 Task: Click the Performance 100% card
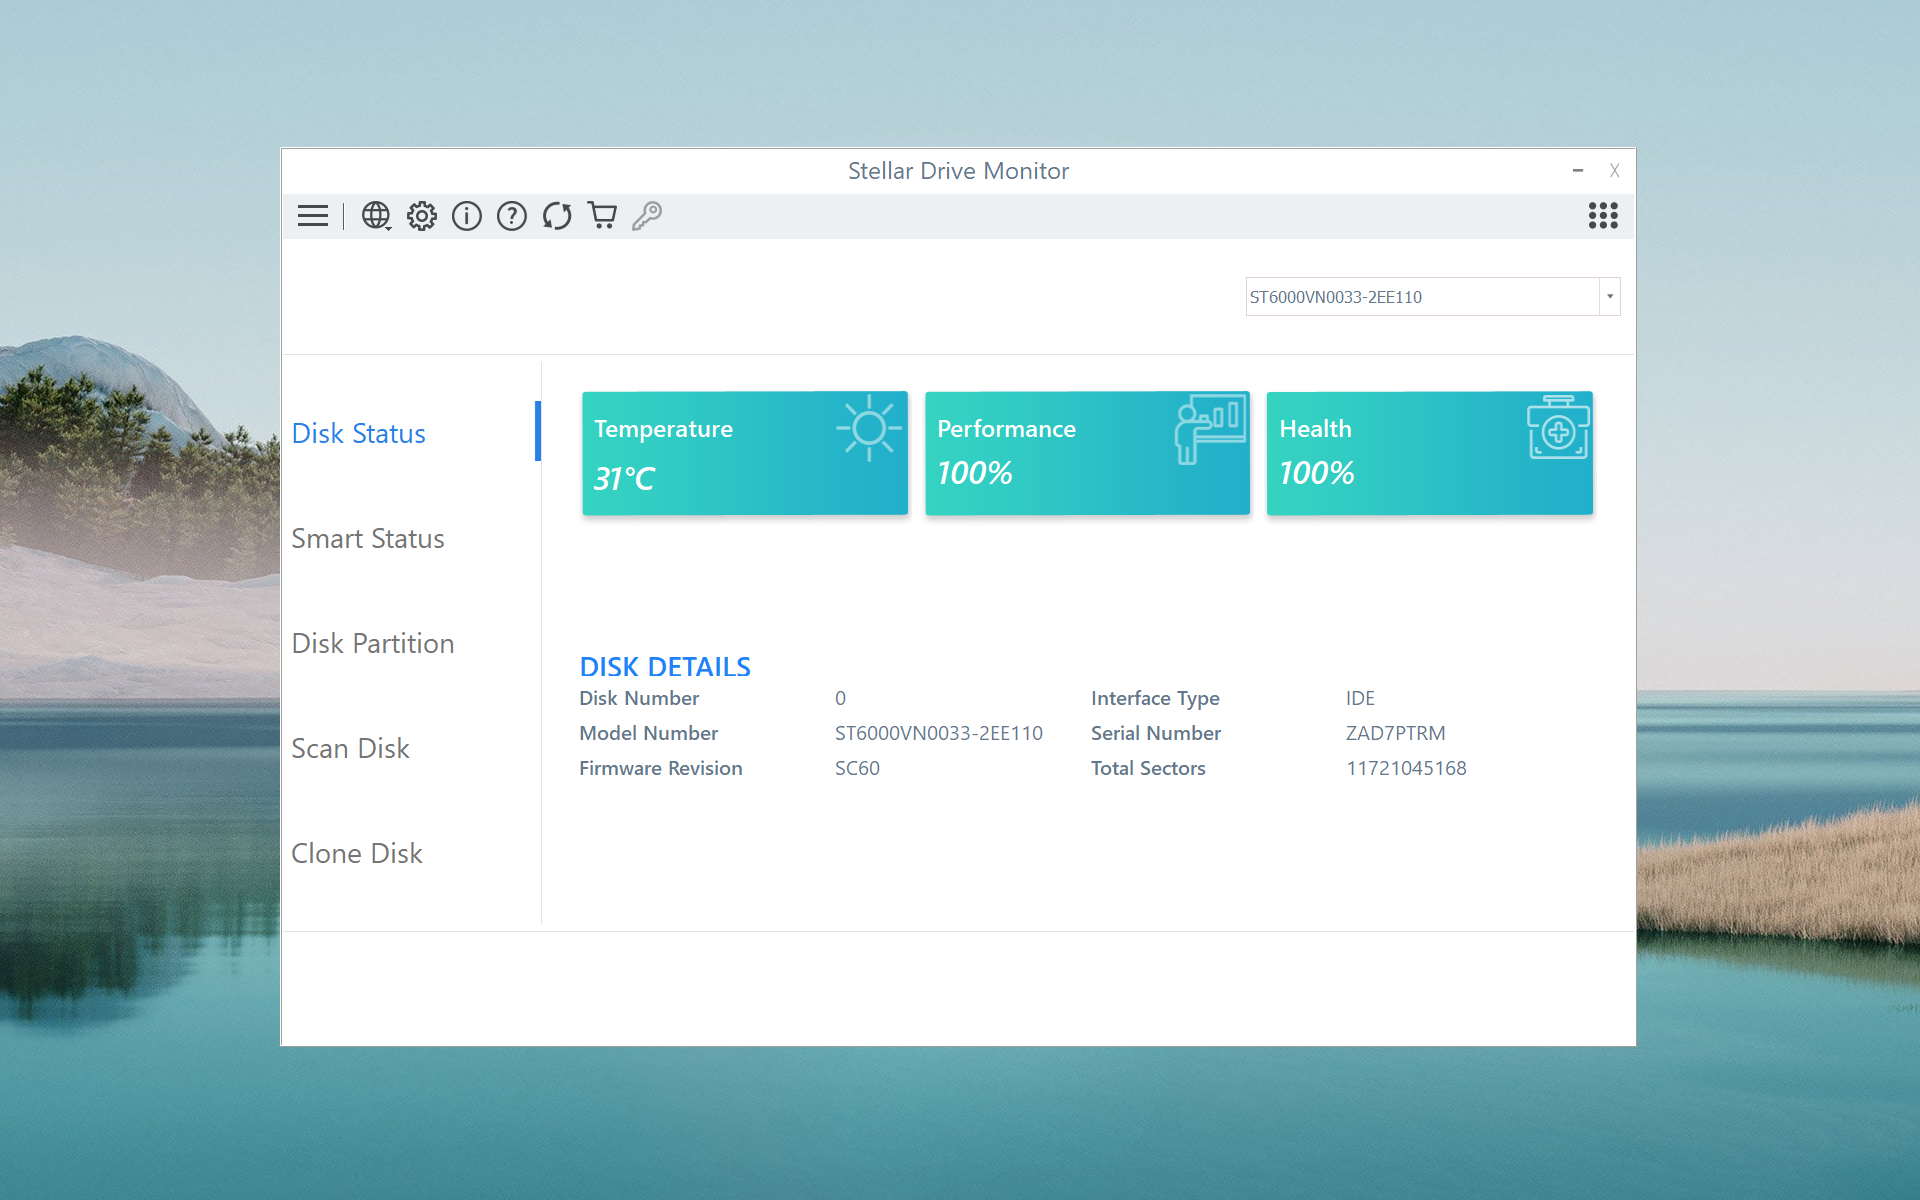pos(1087,453)
